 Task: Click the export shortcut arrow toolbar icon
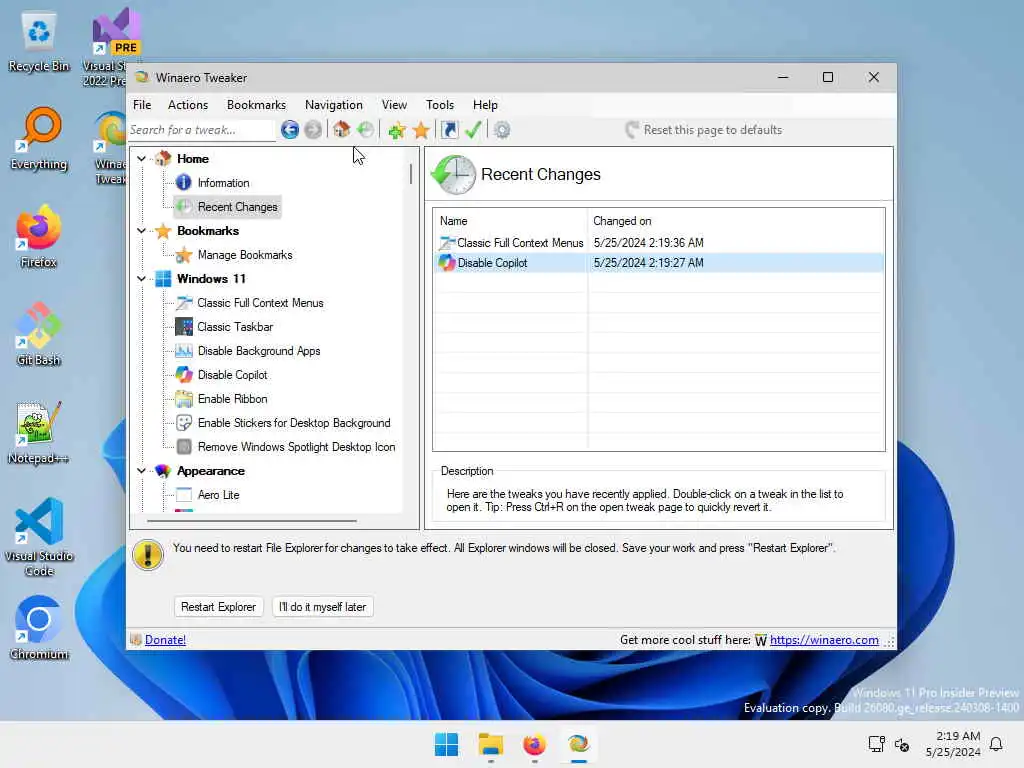click(449, 129)
